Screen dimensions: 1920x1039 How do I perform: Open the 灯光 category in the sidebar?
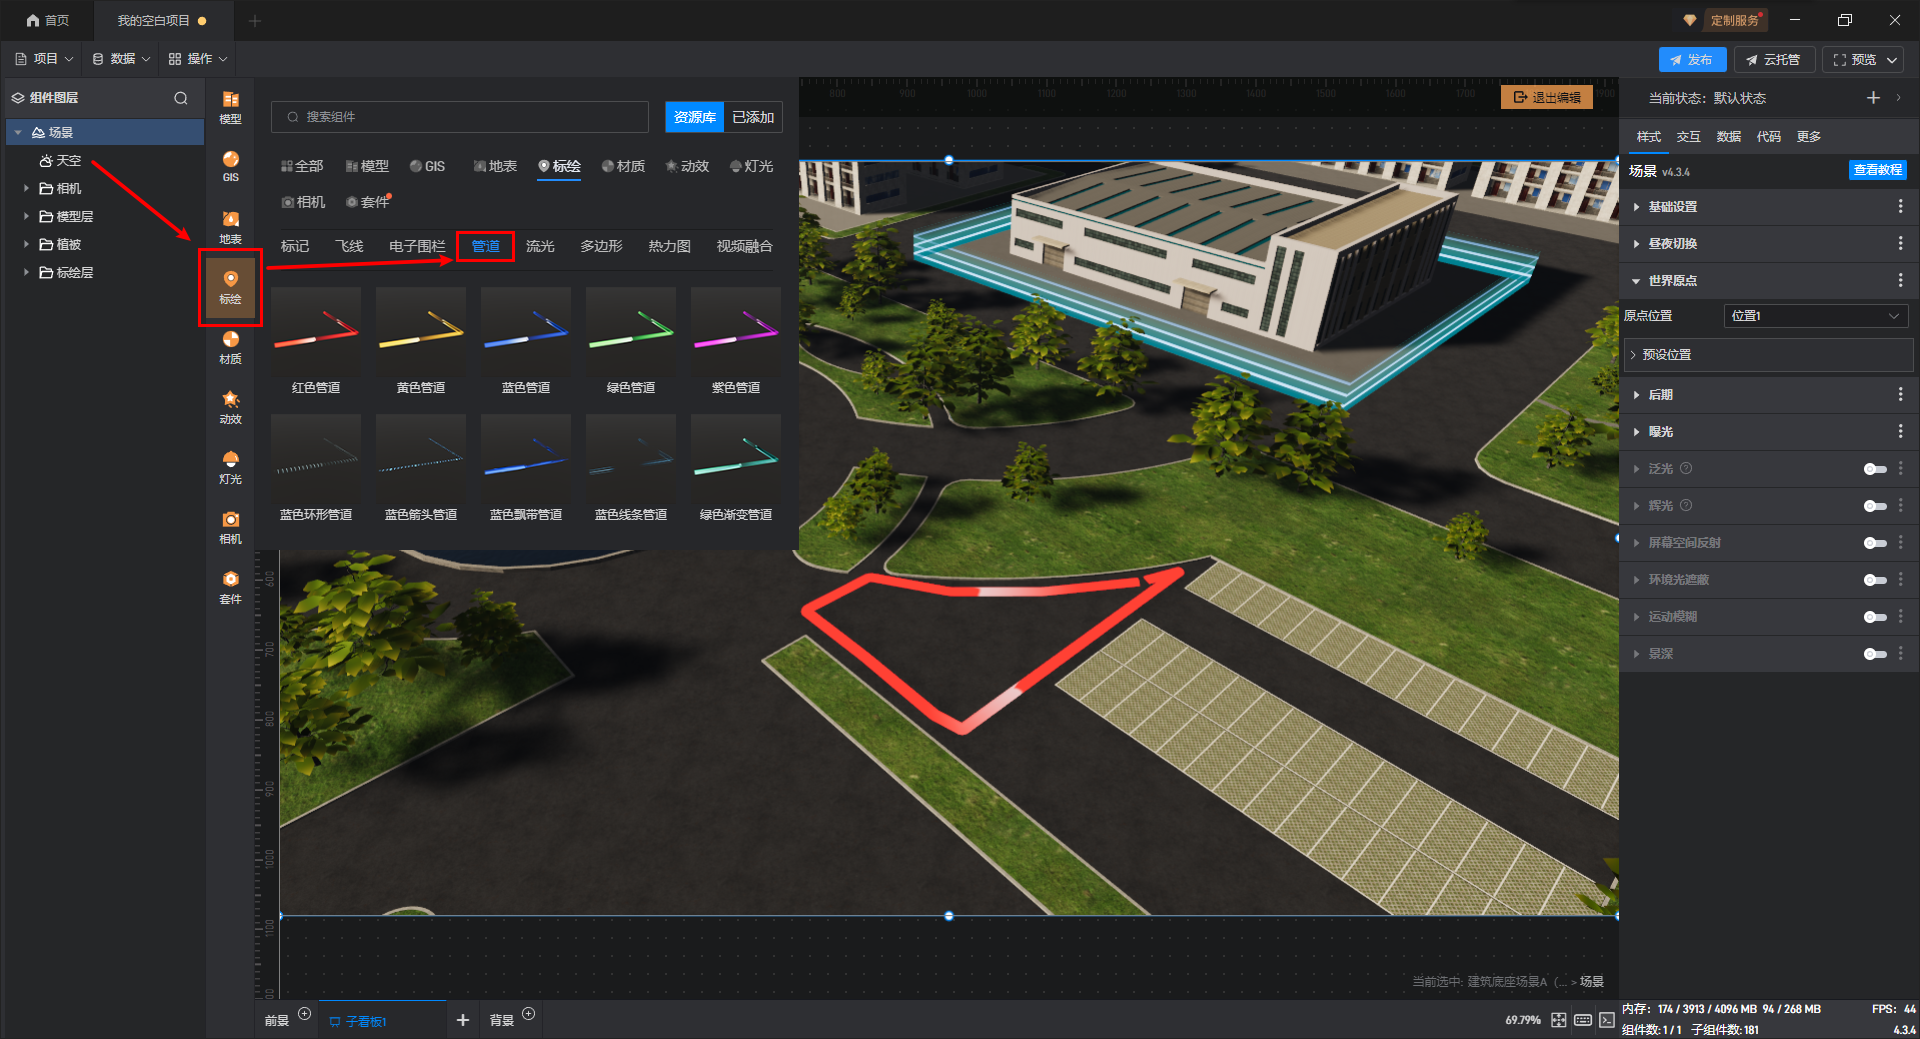pos(230,467)
